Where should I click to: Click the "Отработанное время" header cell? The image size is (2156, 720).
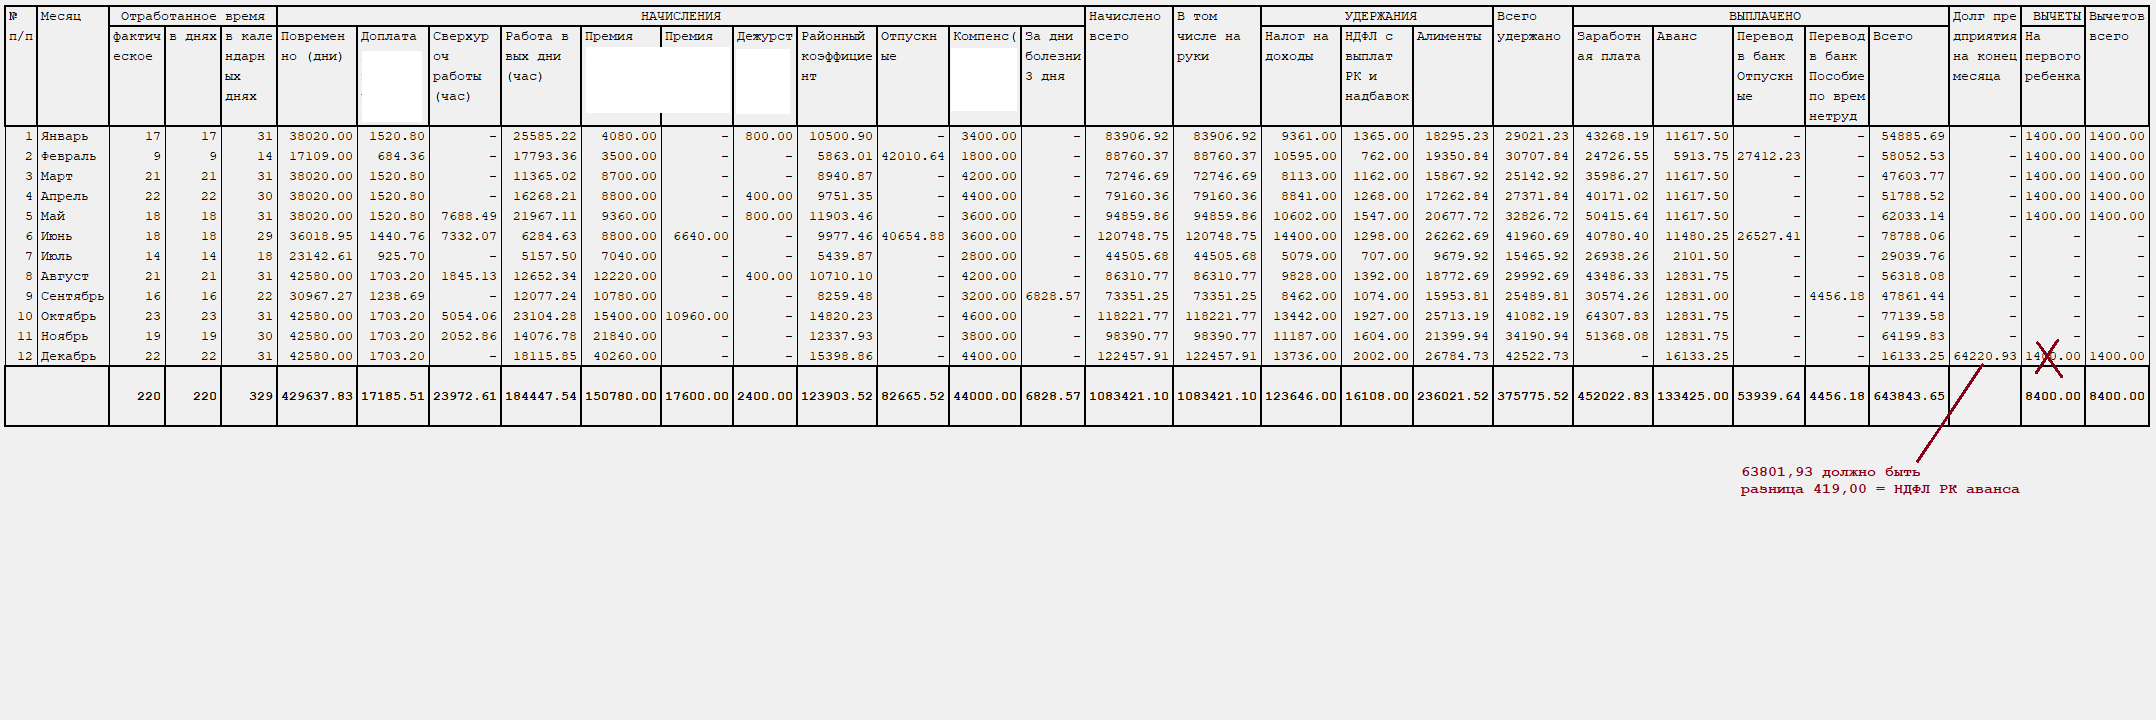pyautogui.click(x=192, y=16)
